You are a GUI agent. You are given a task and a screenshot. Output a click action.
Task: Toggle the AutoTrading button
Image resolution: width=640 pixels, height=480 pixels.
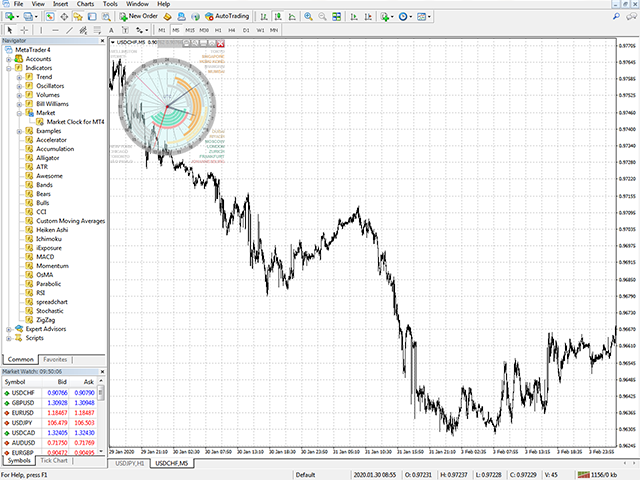(x=227, y=16)
